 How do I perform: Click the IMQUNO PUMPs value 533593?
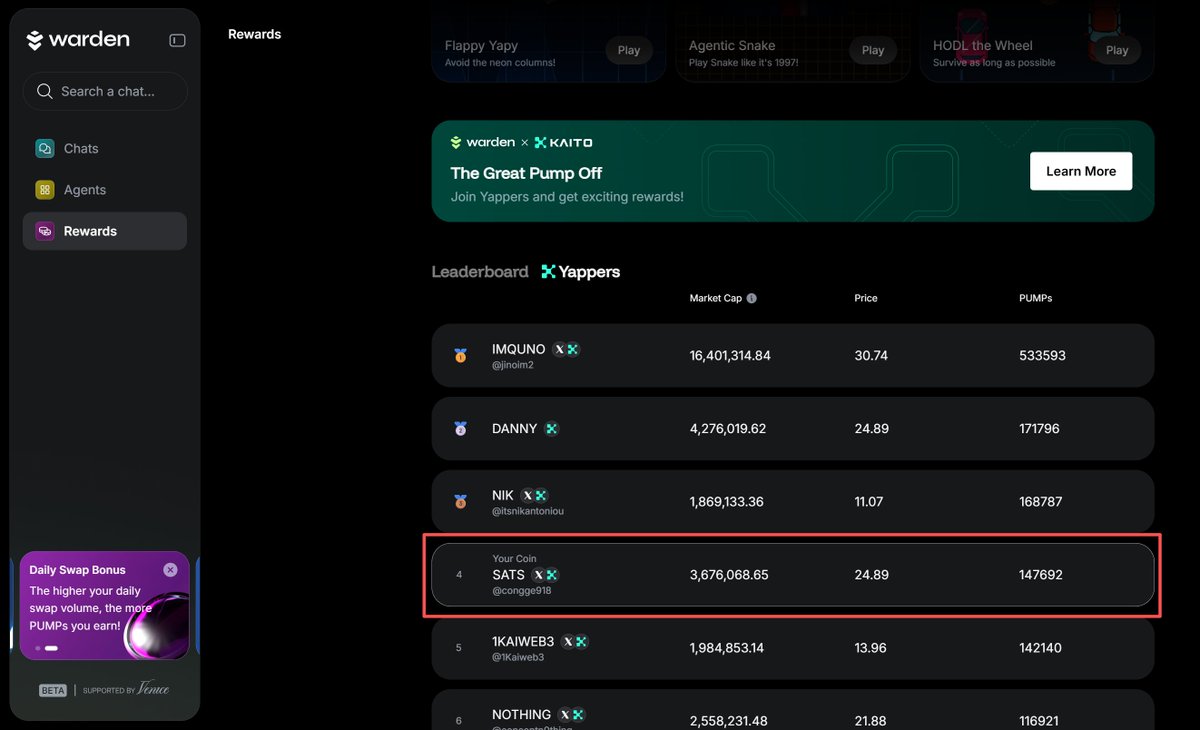pos(1042,355)
